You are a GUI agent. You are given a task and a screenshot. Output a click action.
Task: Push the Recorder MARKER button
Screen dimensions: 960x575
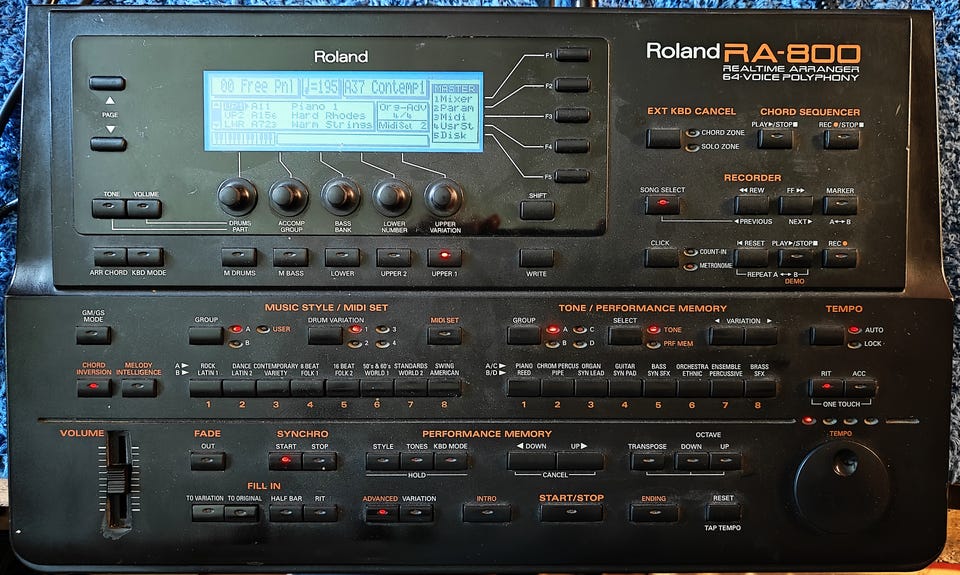[840, 205]
